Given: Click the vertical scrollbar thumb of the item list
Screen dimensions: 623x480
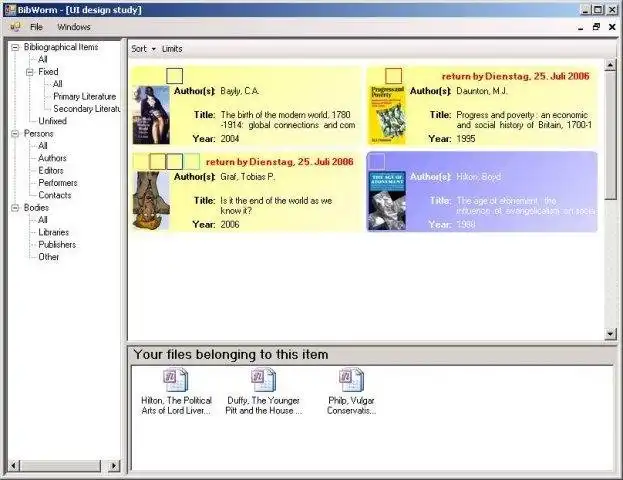Looking at the screenshot, I should click(610, 135).
